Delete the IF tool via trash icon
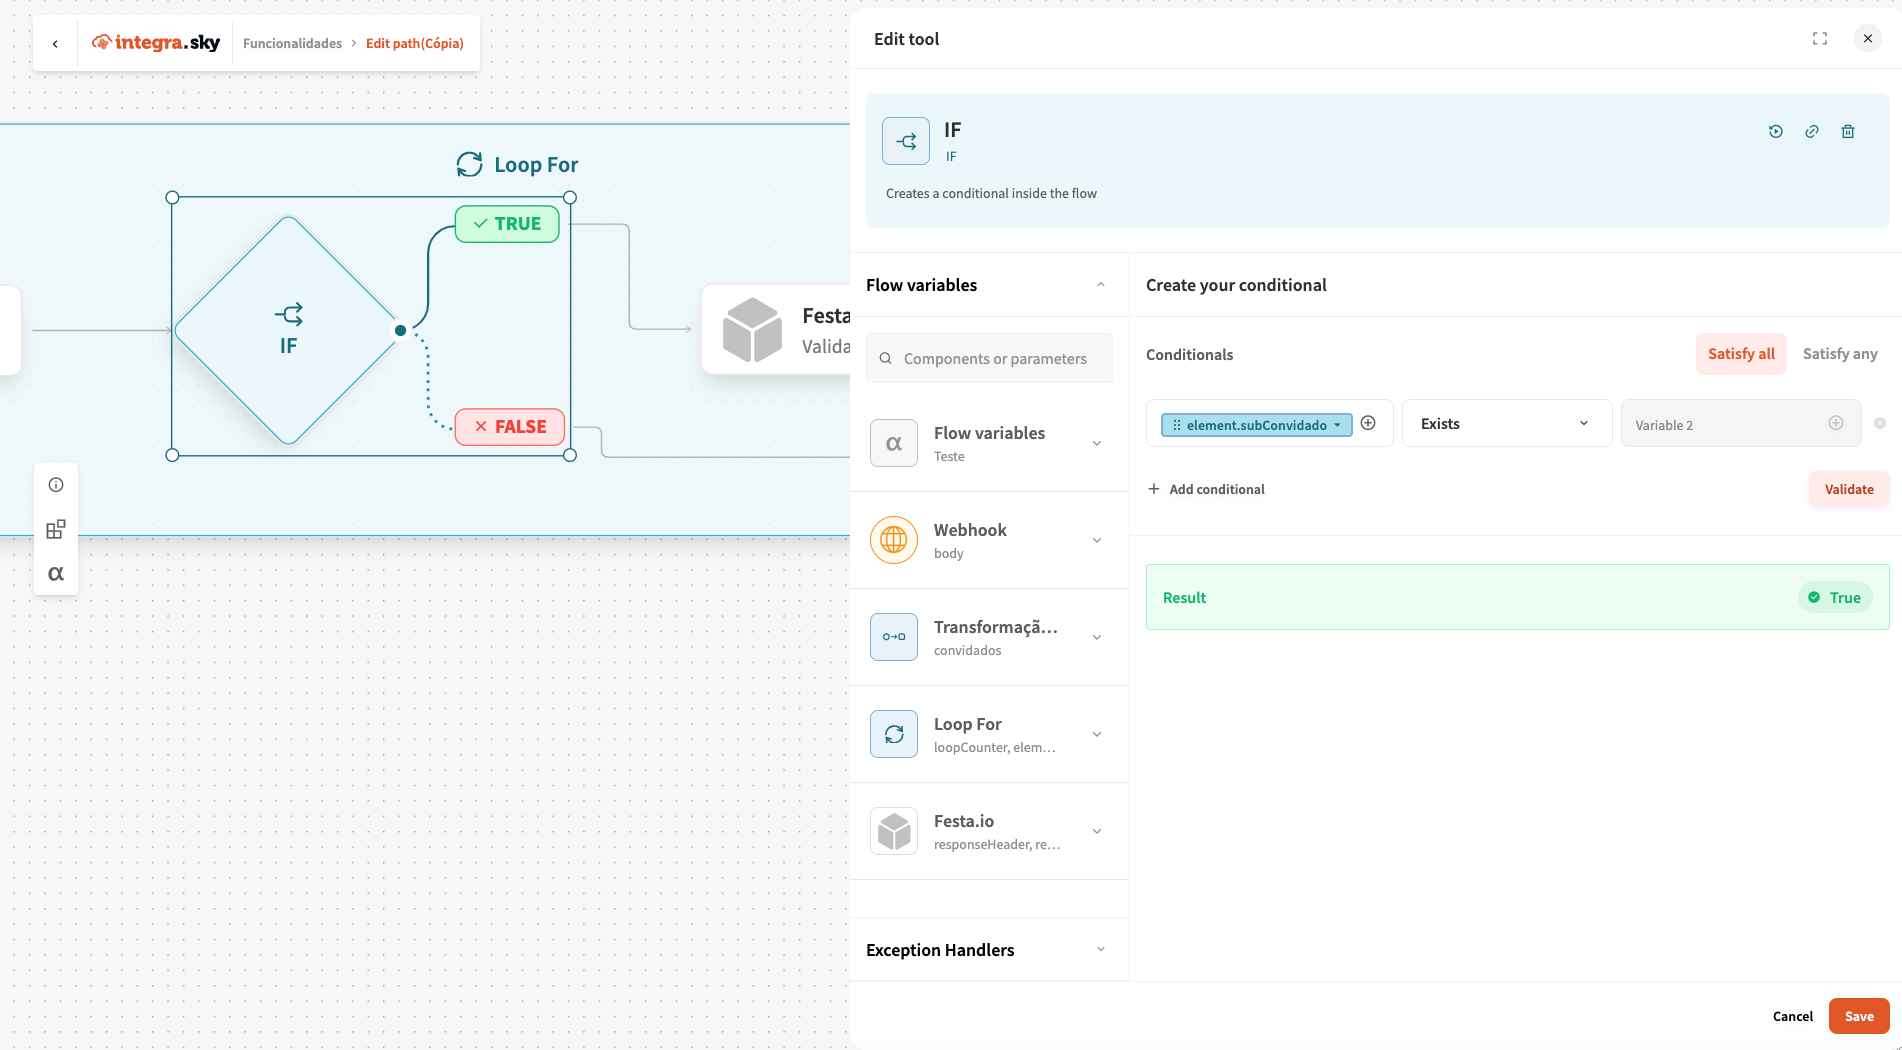The height and width of the screenshot is (1050, 1902). coord(1847,131)
